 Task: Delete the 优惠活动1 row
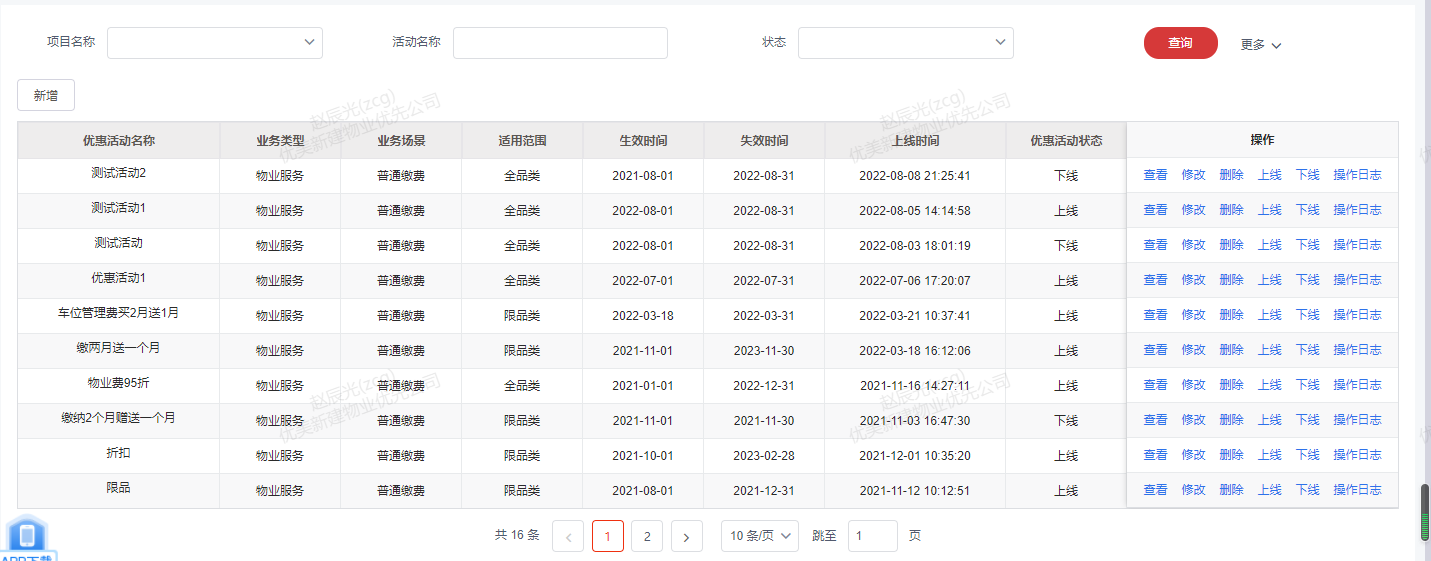(x=1231, y=280)
